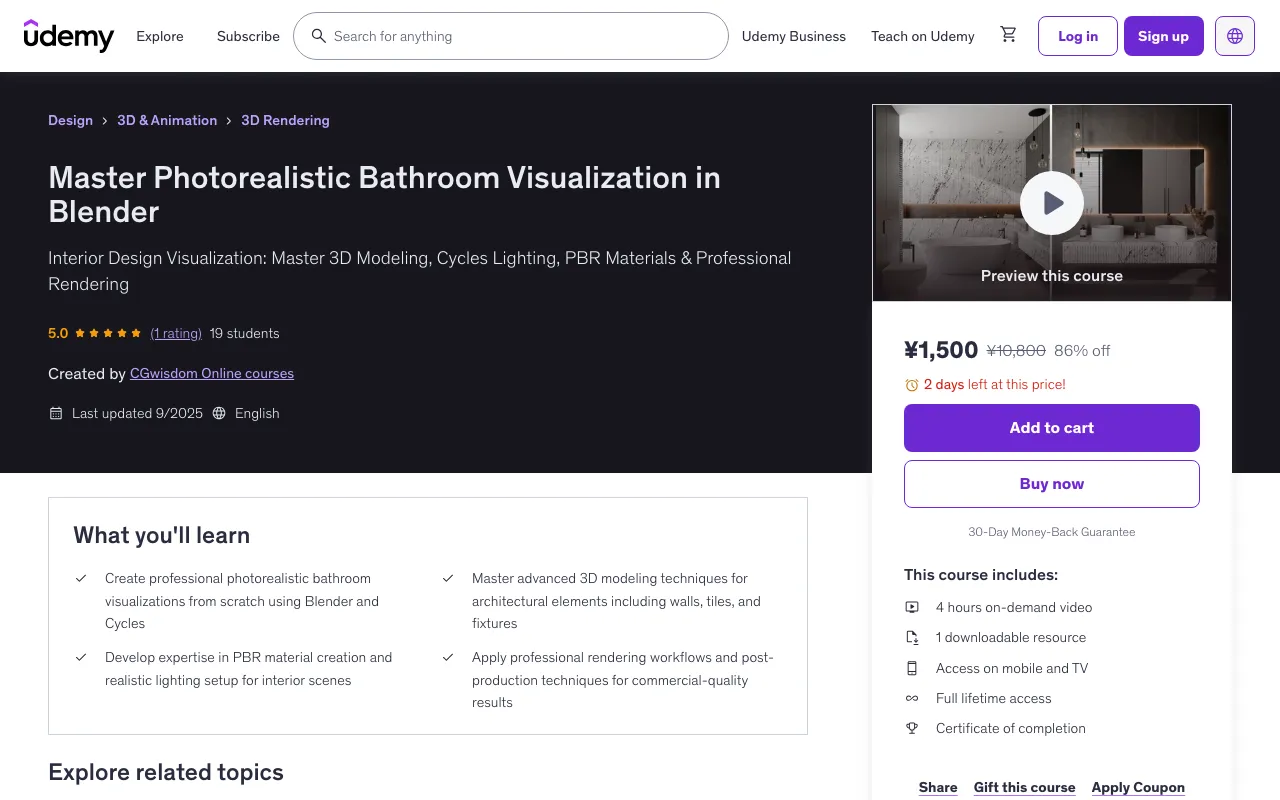The image size is (1280, 800).
Task: Click Apply Coupon
Action: (1138, 787)
